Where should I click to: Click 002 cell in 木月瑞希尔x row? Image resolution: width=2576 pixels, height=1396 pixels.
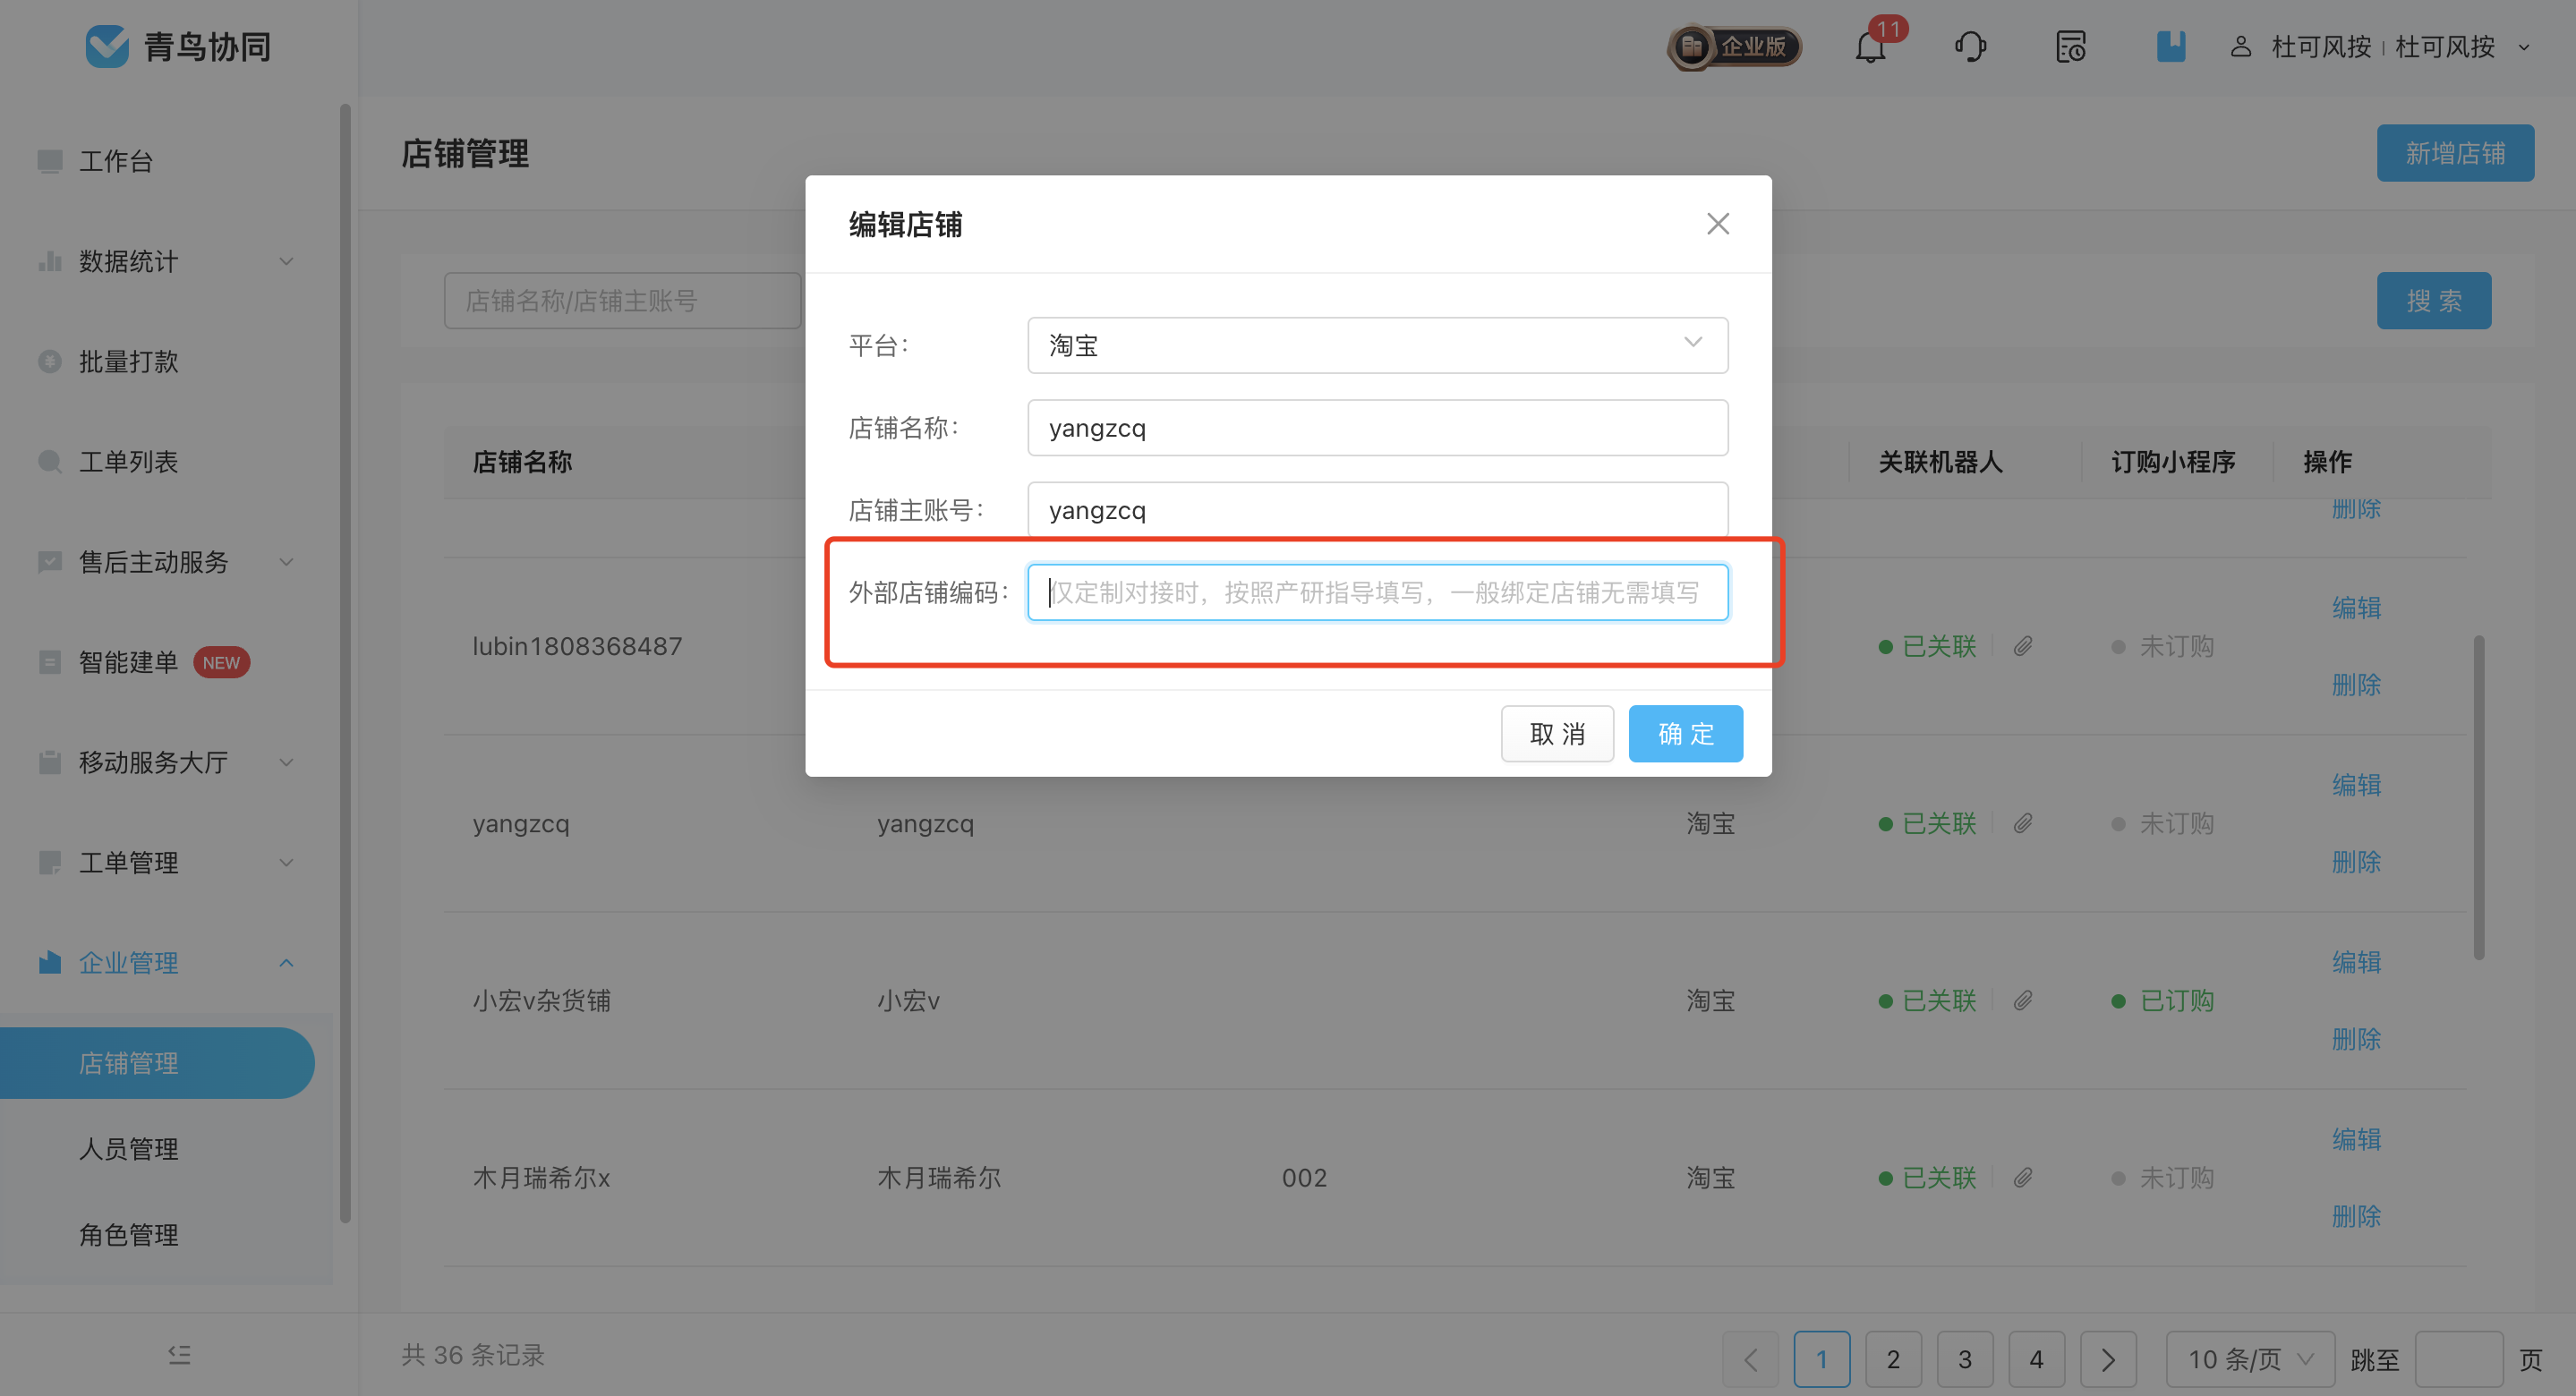click(x=1304, y=1177)
